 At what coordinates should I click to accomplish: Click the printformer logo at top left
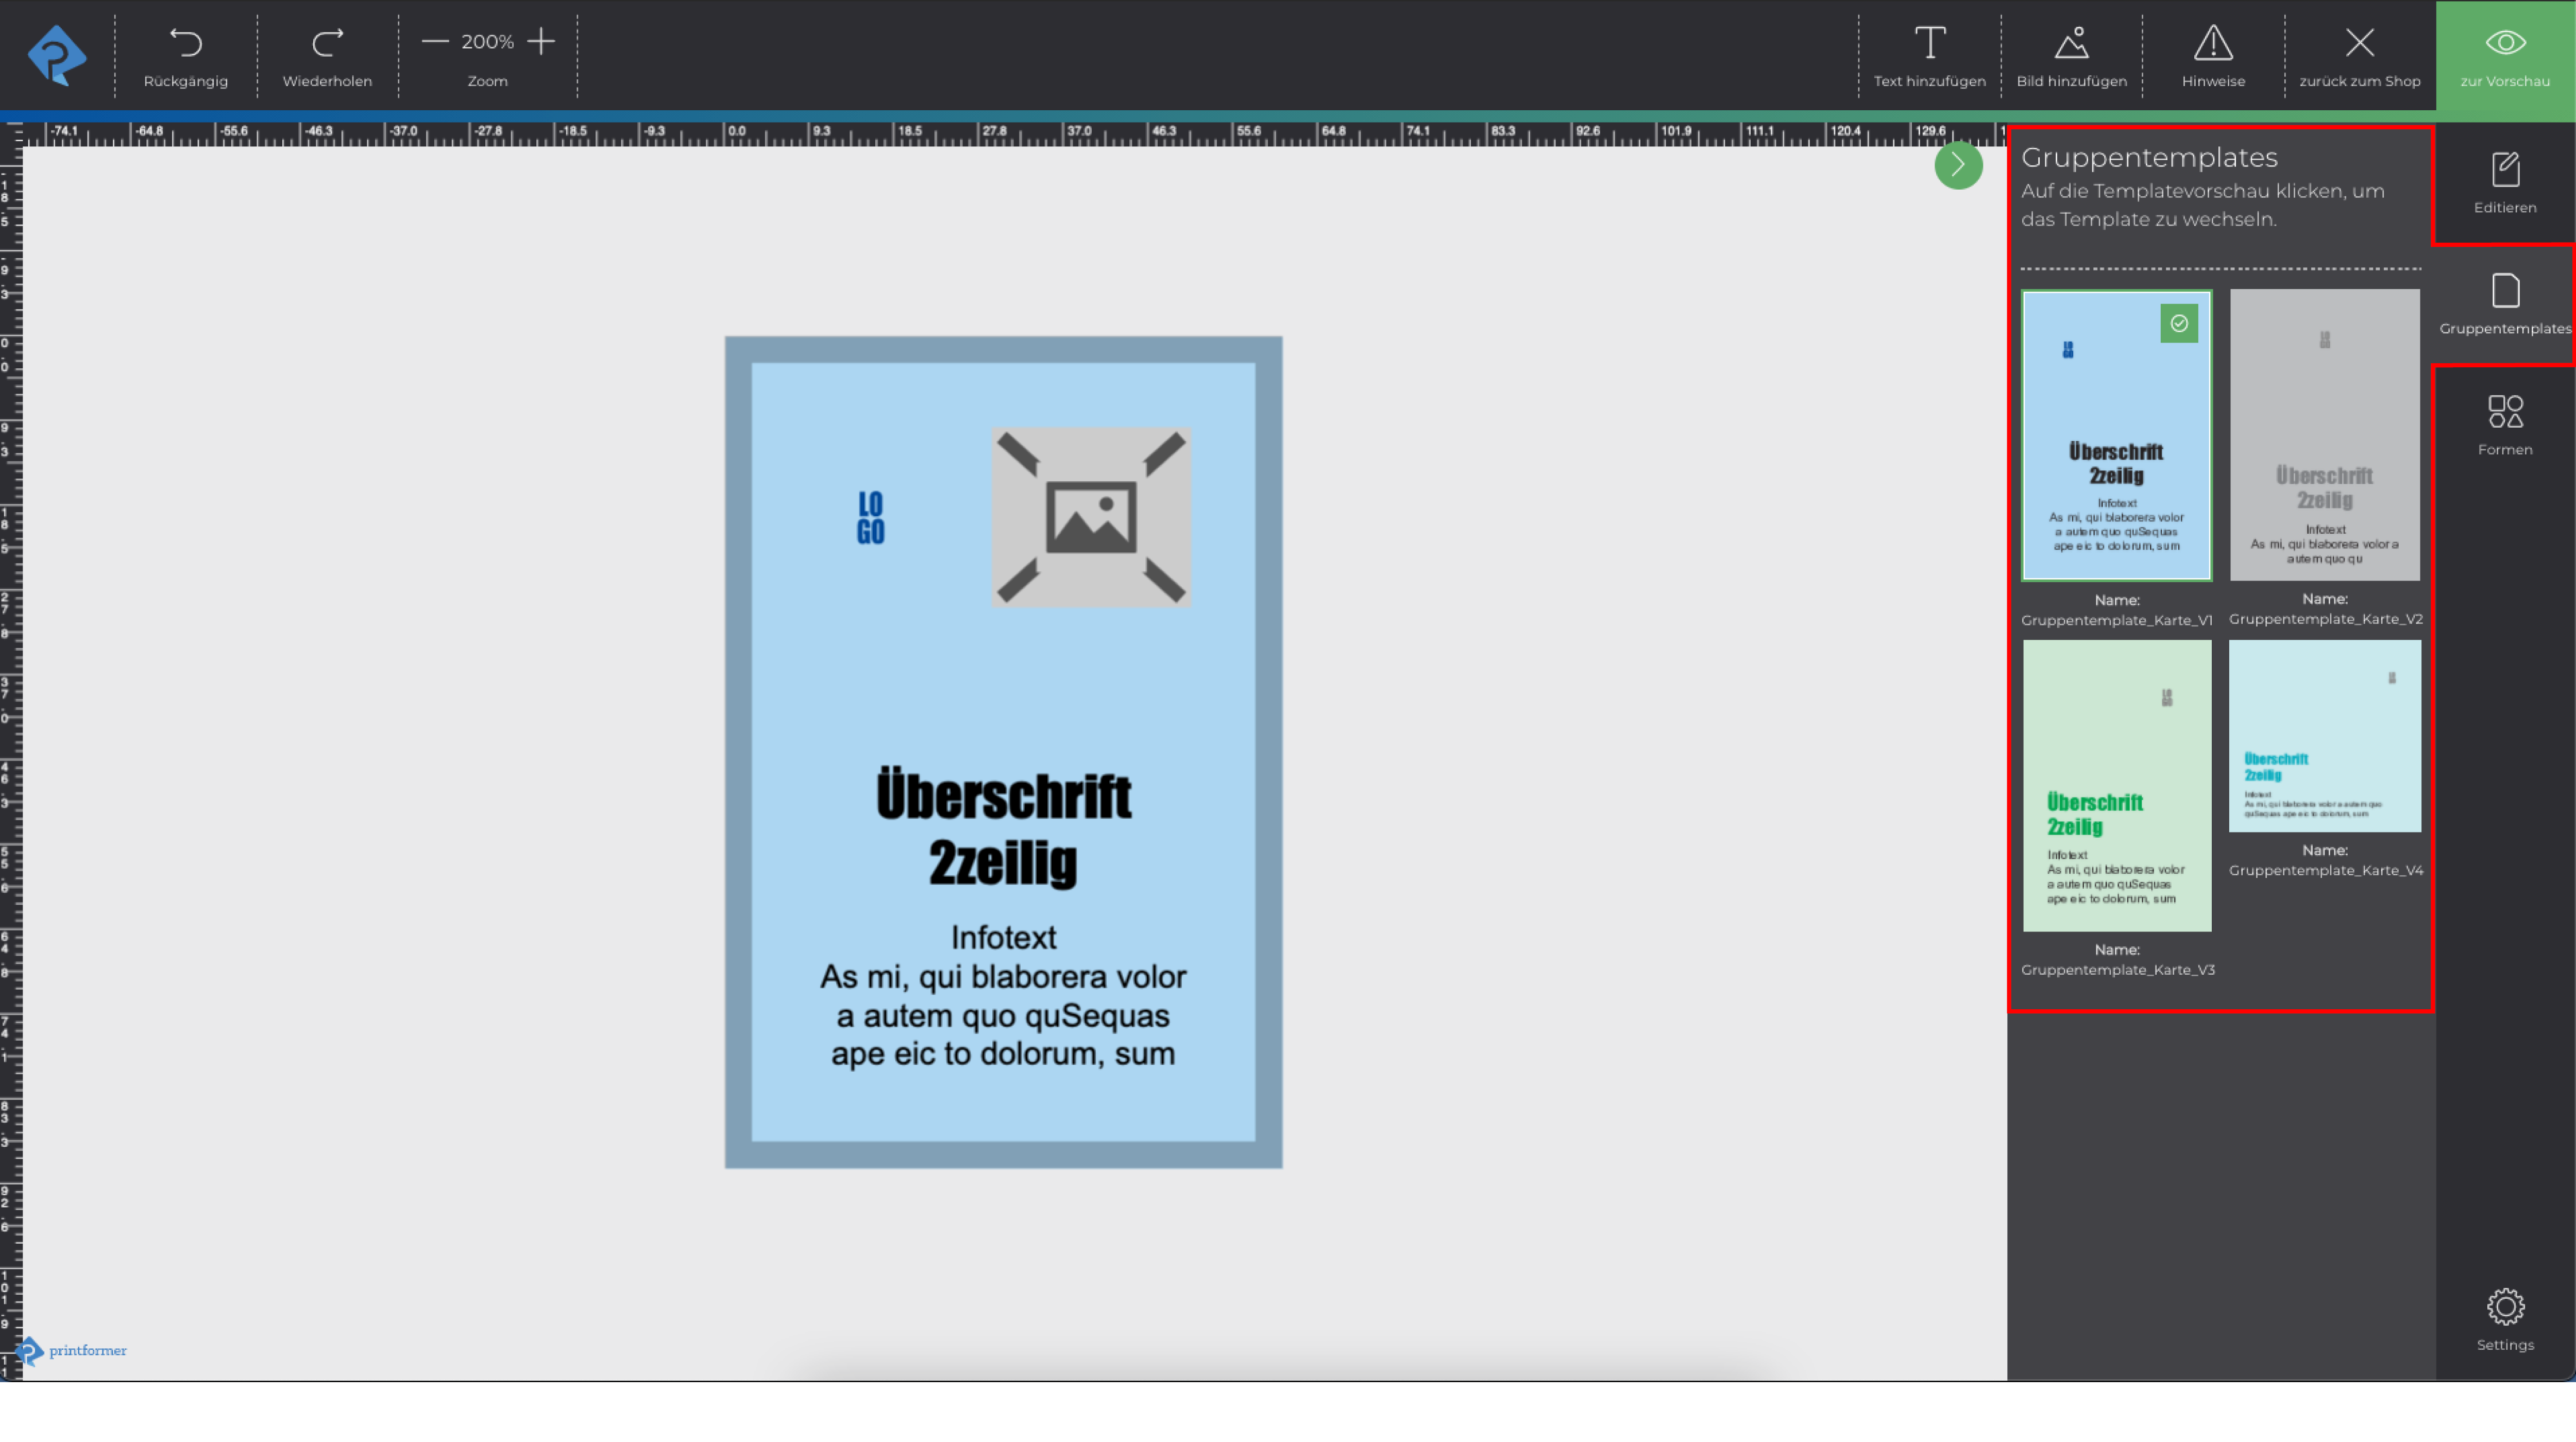click(x=57, y=55)
